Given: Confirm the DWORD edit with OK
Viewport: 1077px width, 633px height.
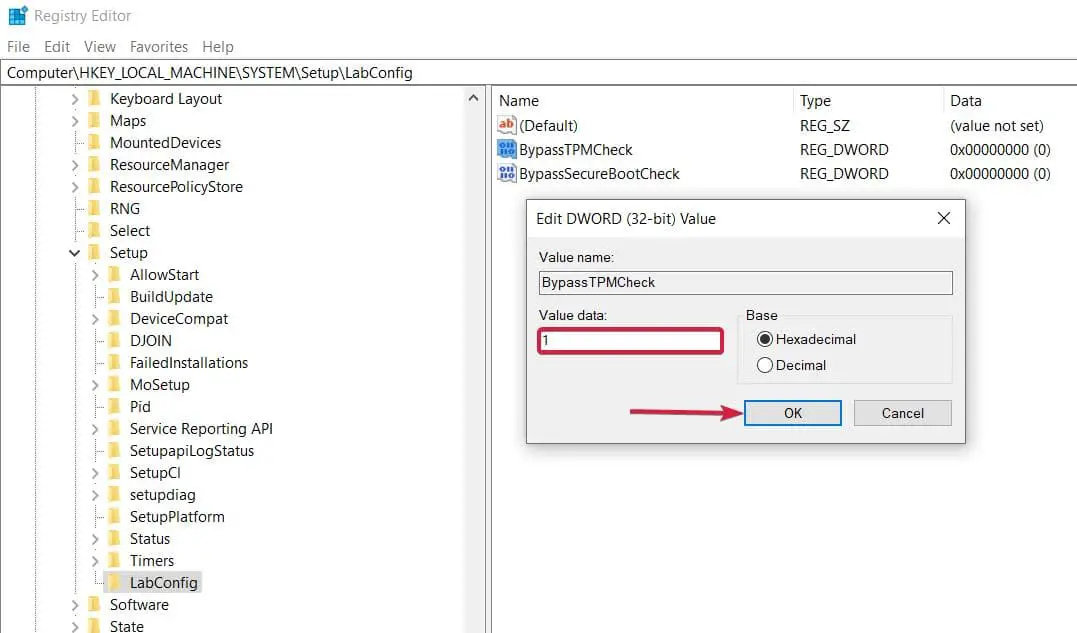Looking at the screenshot, I should [x=793, y=413].
